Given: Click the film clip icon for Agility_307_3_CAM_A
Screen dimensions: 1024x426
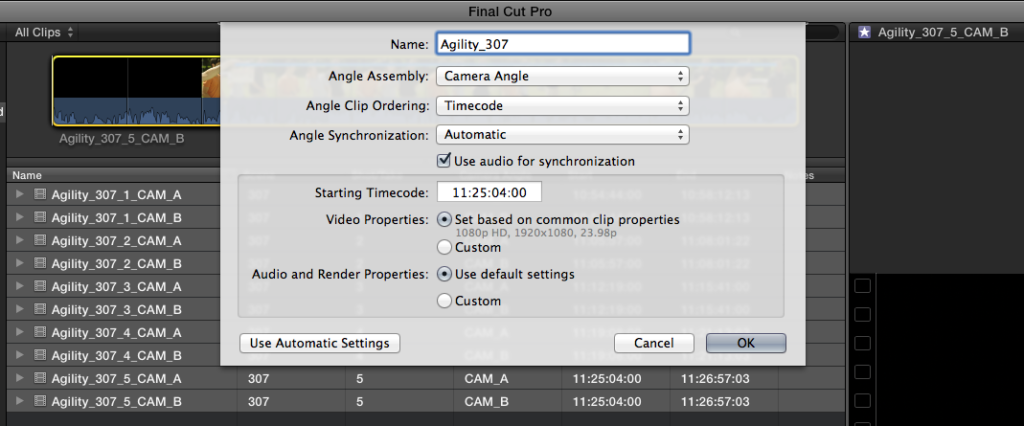Looking at the screenshot, I should click(40, 286).
